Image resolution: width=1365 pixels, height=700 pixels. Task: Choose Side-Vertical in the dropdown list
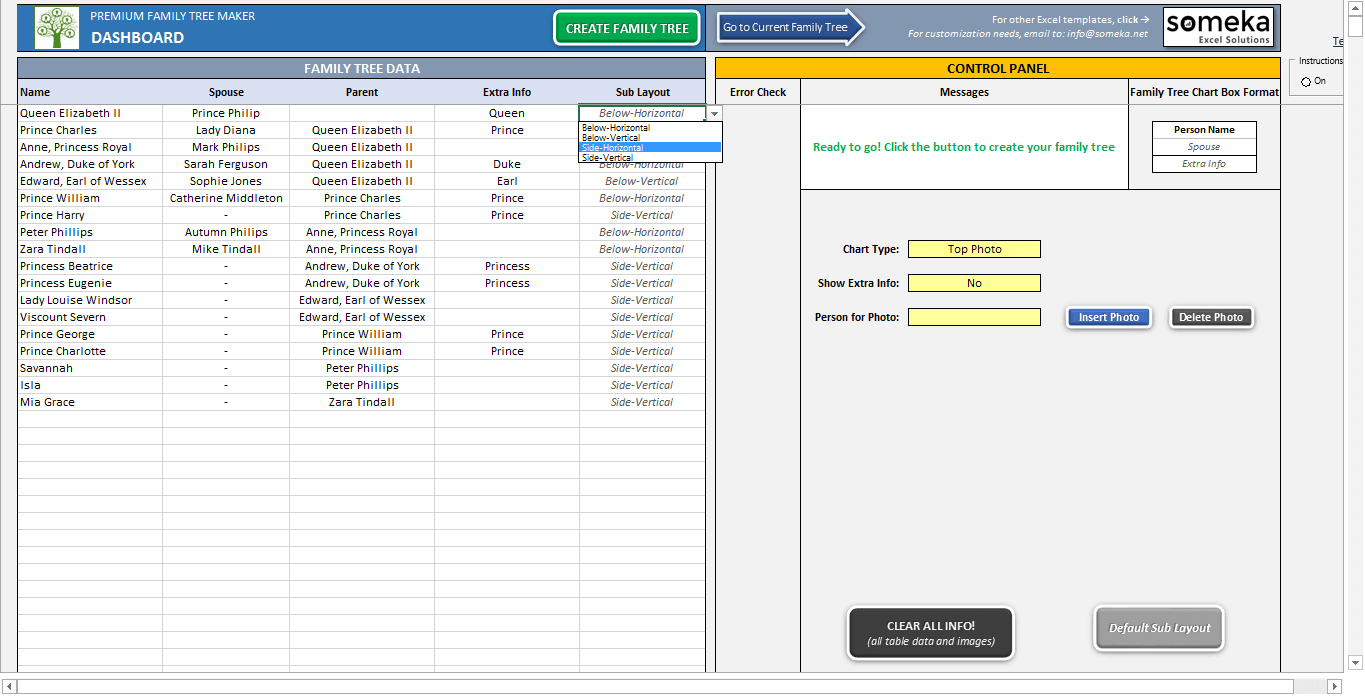tap(650, 158)
